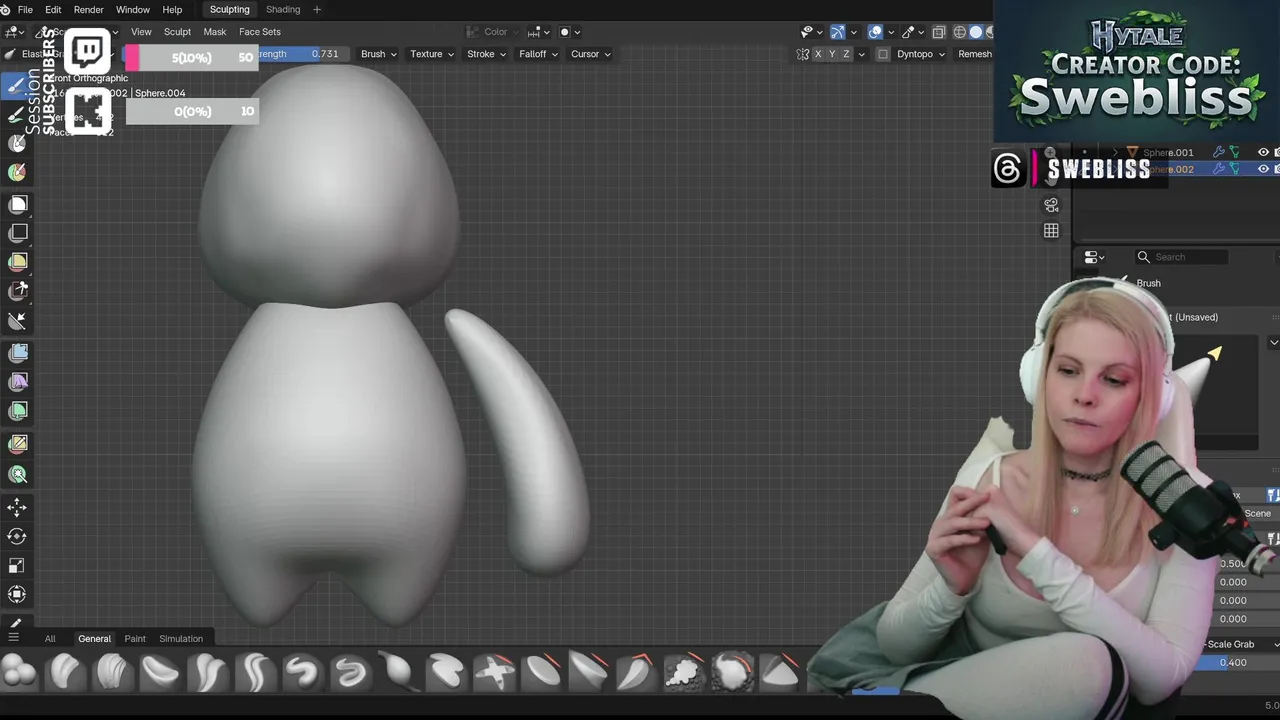Select the Color Filter tool

point(17,410)
